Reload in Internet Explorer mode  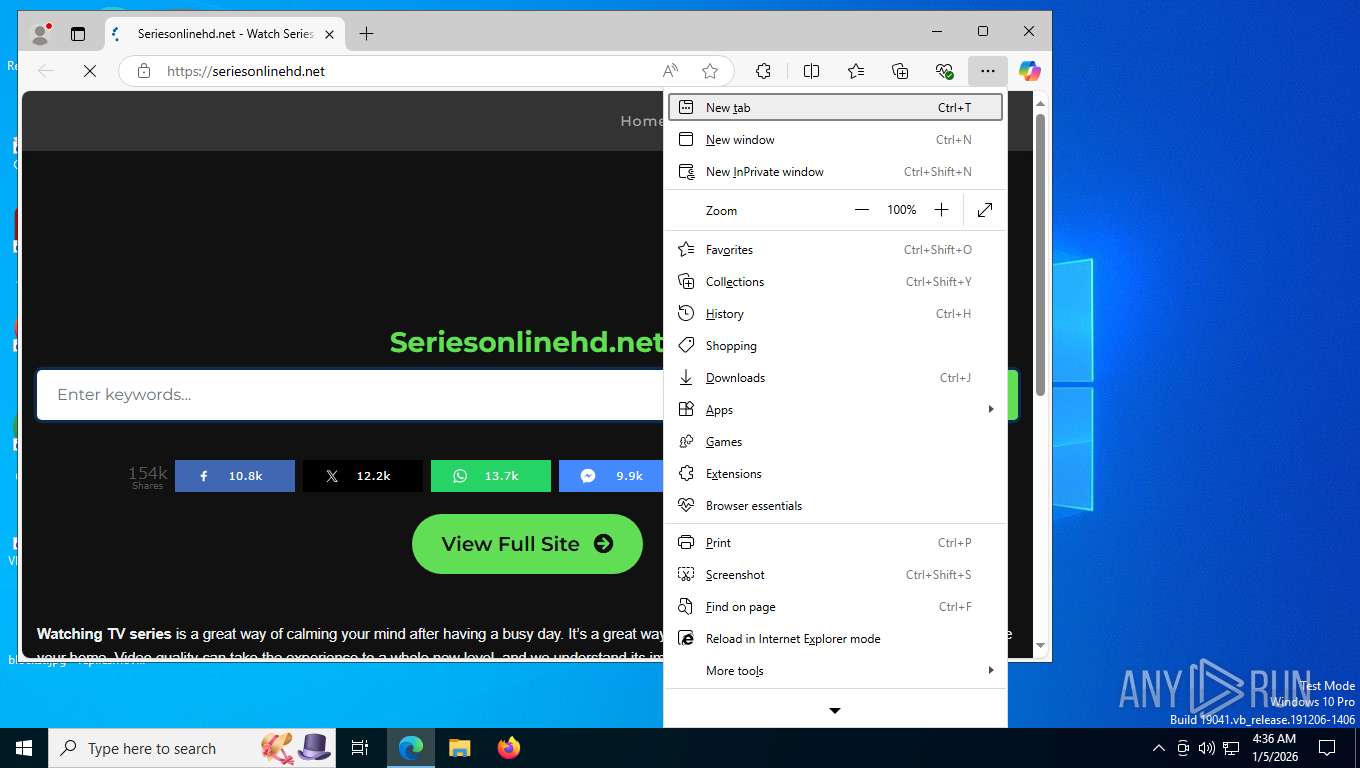point(835,639)
